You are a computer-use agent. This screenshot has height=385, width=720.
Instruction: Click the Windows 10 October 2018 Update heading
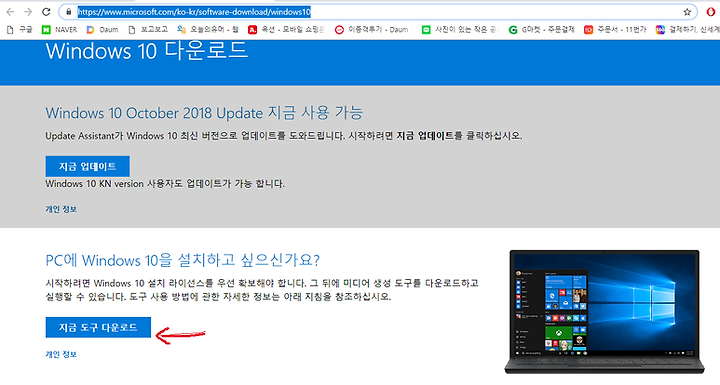(204, 113)
